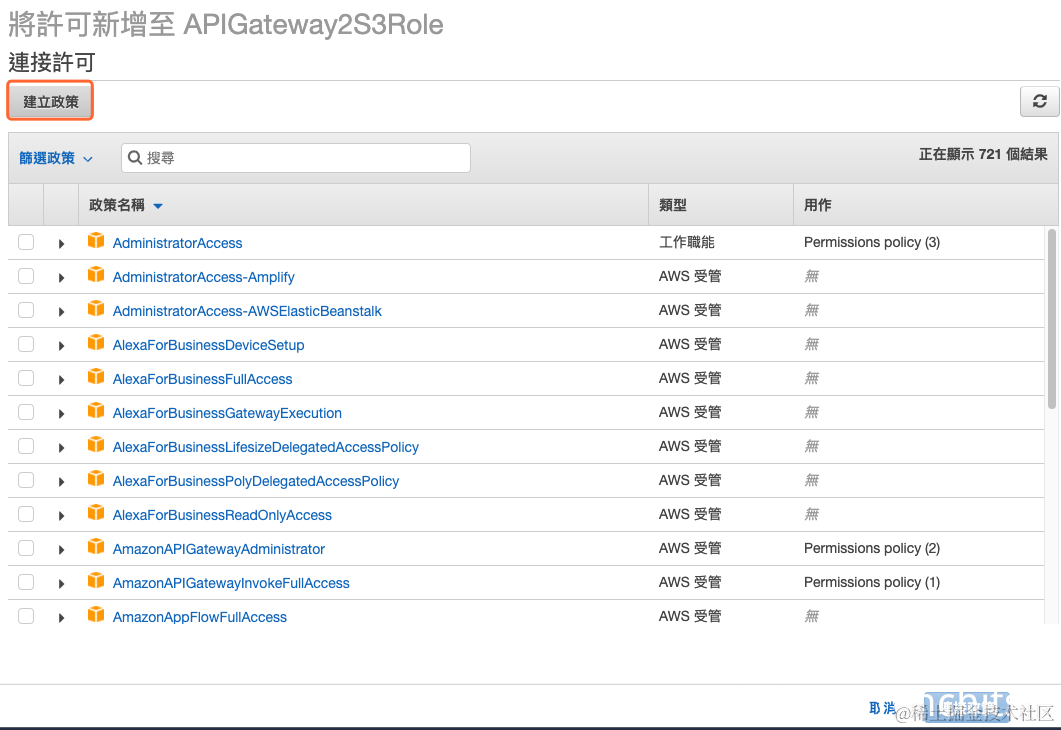Click the policy icon for AlexaForBusinessDeviceSetup
Viewport: 1061px width, 730px height.
pos(96,342)
